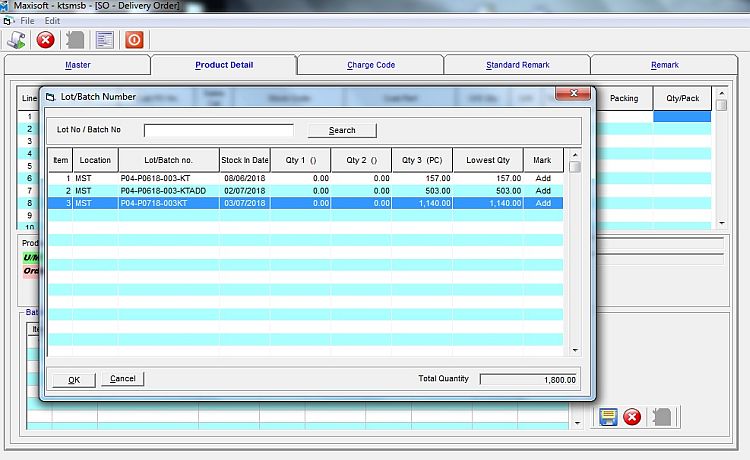Click the red X icon beside save
750x460 pixels.
[x=632, y=417]
